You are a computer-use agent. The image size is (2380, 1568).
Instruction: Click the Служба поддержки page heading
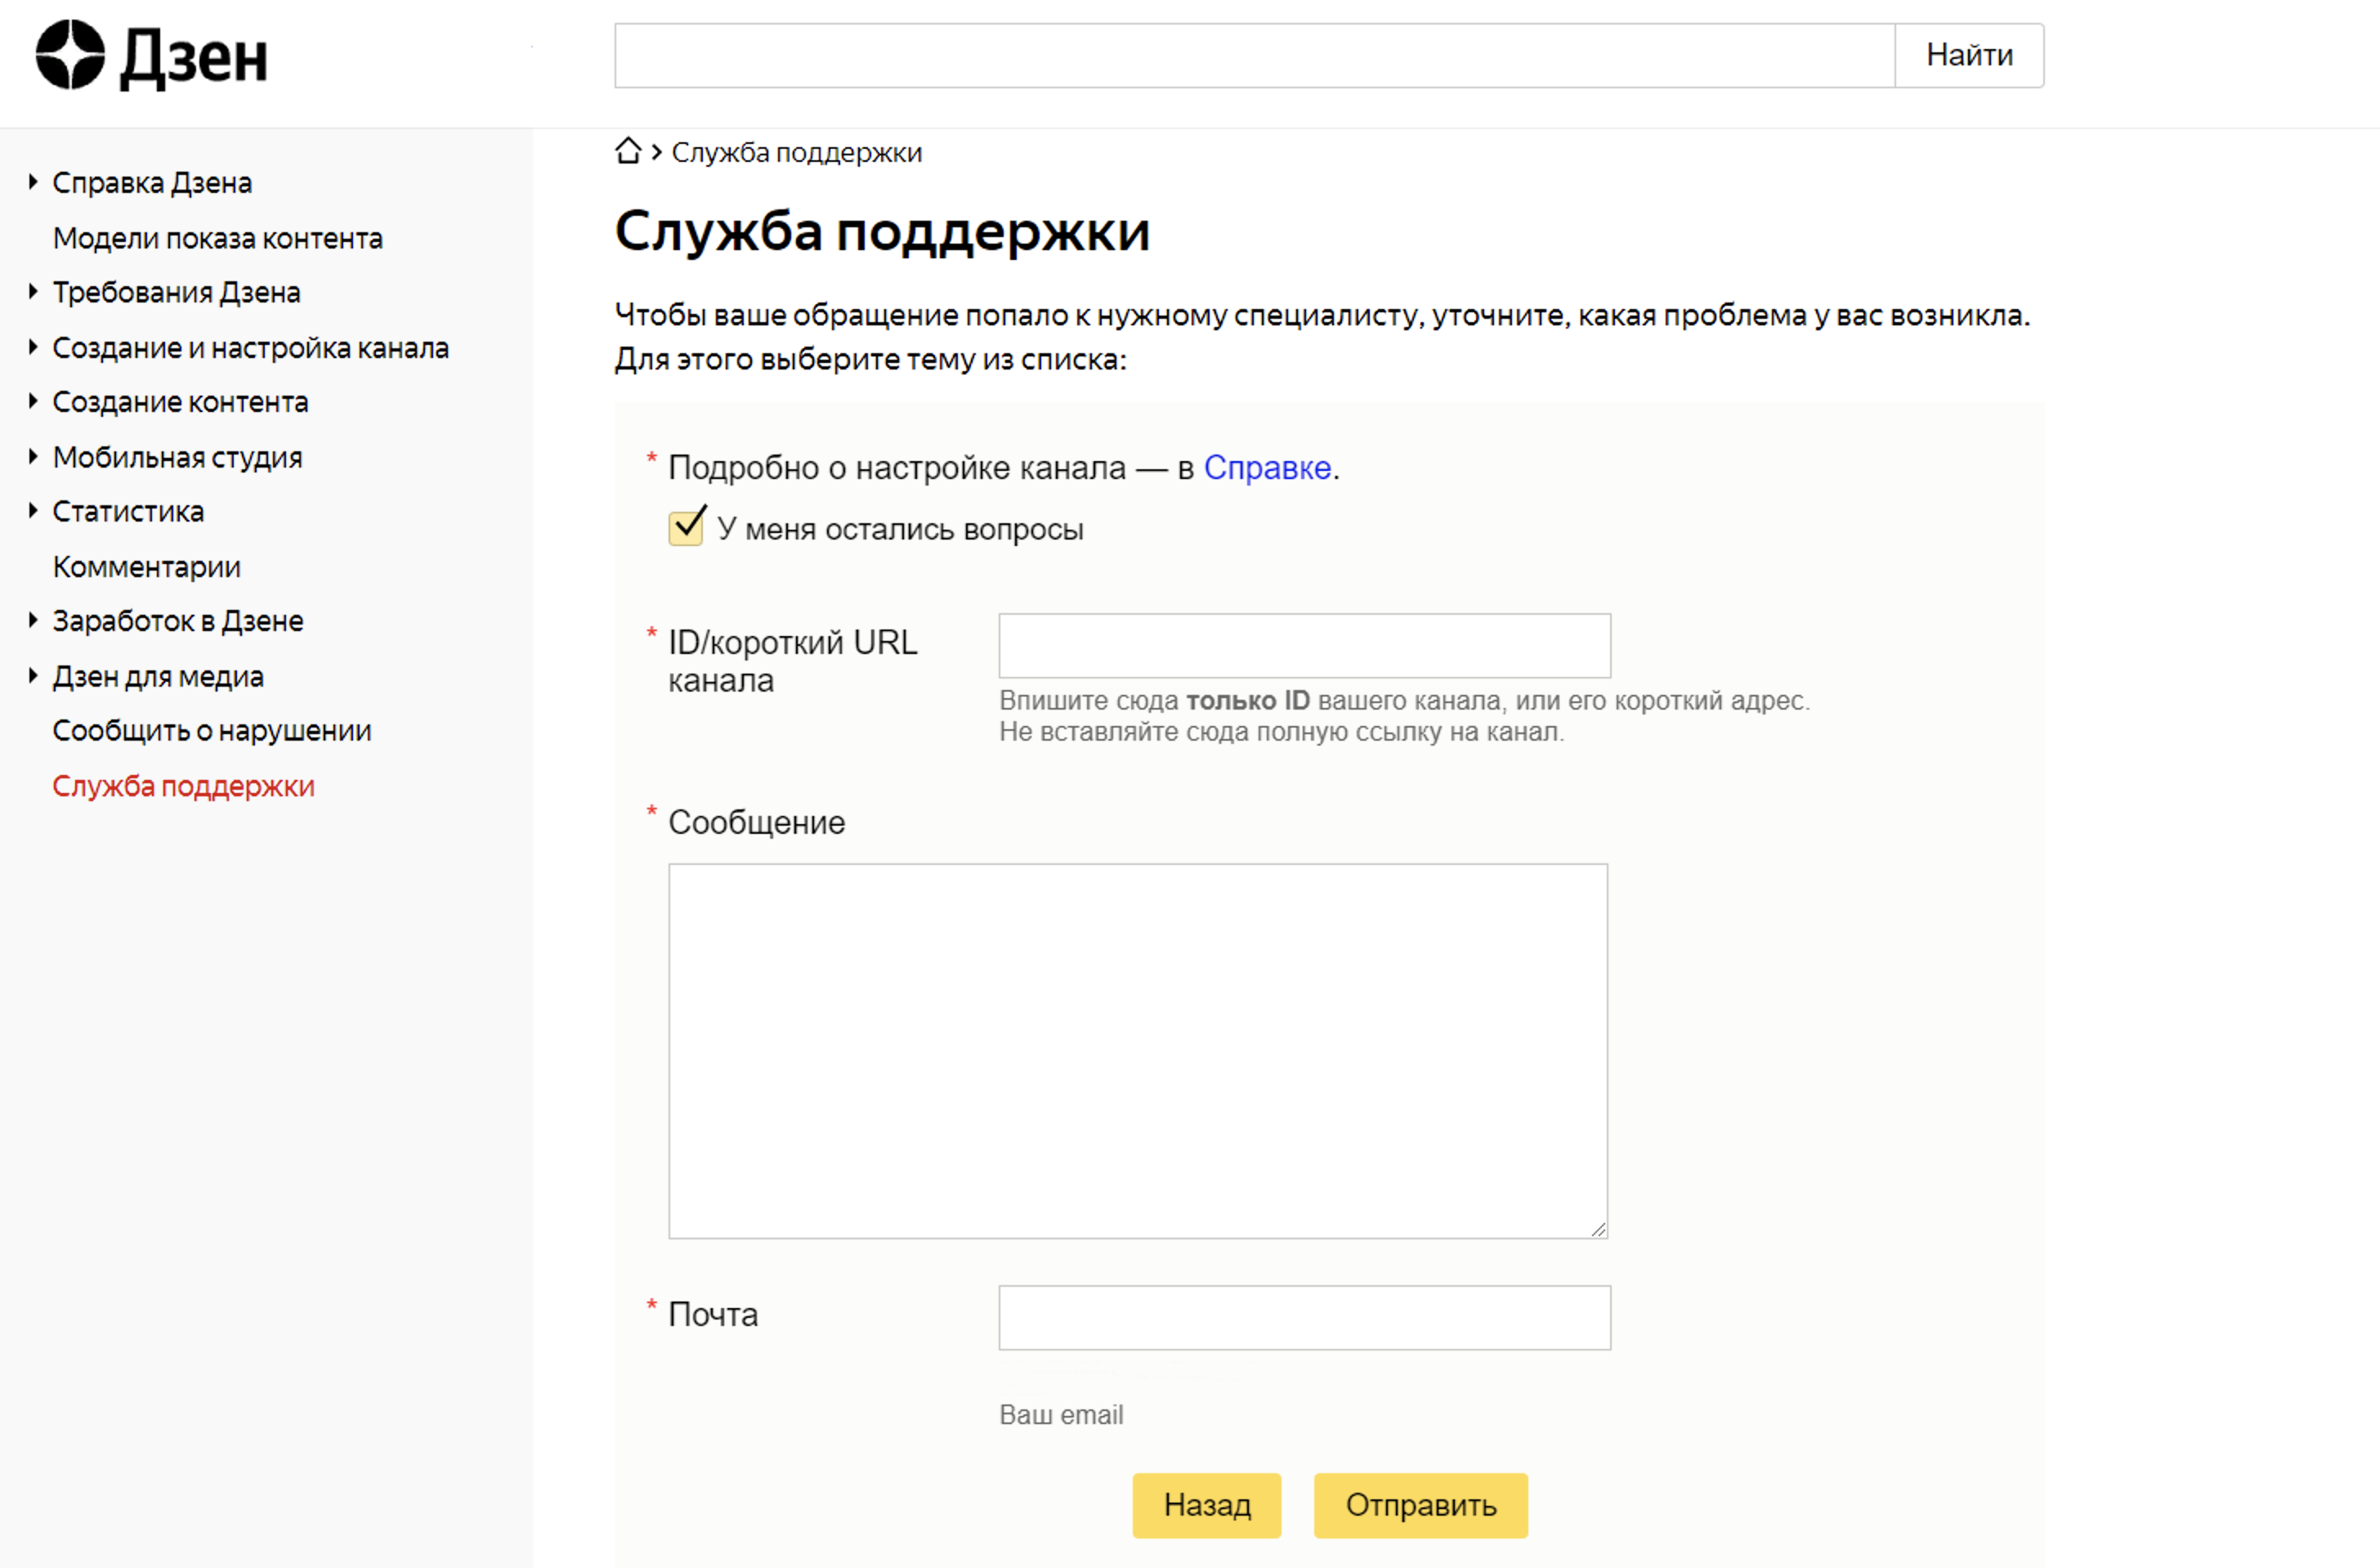coord(882,231)
